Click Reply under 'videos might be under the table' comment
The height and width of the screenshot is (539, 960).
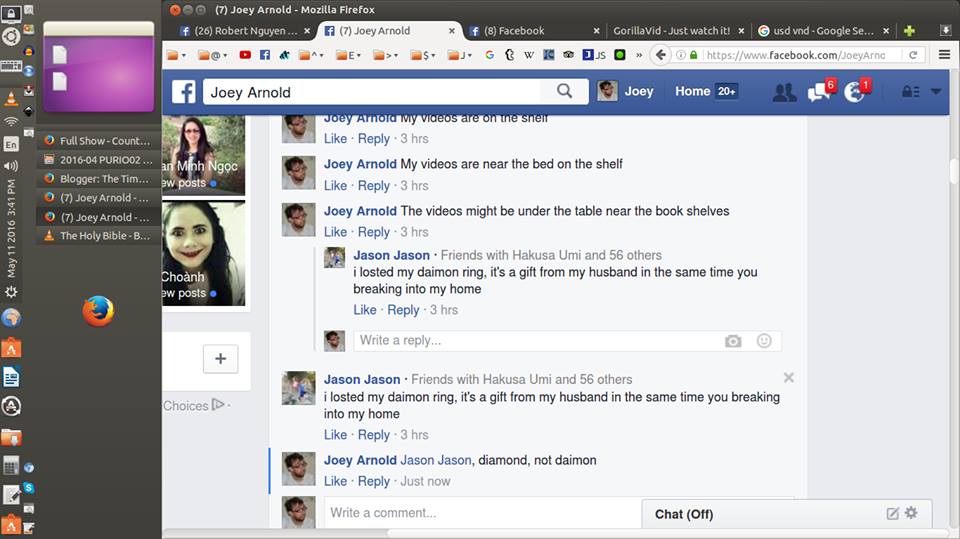point(373,232)
